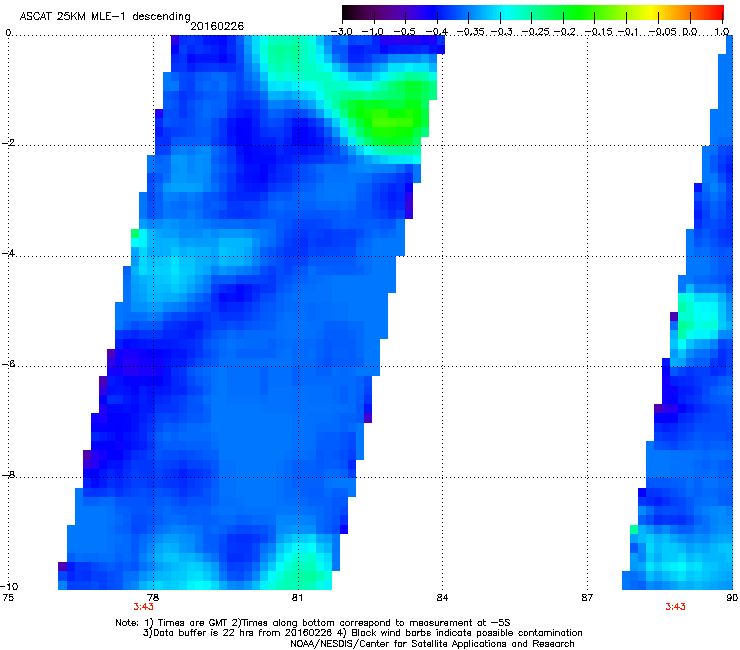The height and width of the screenshot is (650, 740).
Task: Select the -0.5 color scale label
Action: 404,32
